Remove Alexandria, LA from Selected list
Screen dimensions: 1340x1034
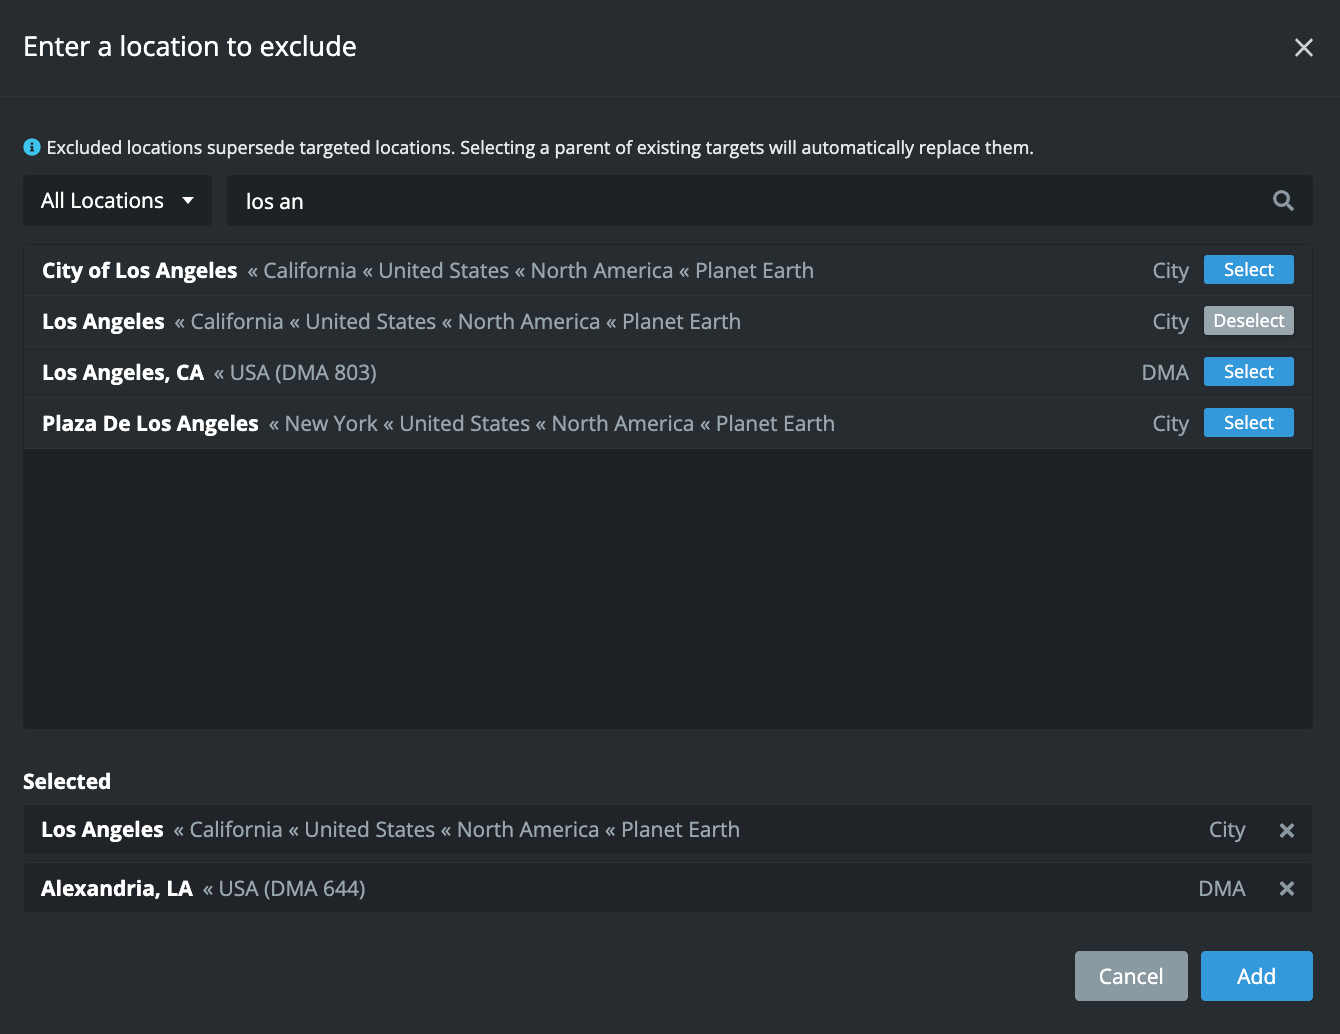(x=1287, y=889)
